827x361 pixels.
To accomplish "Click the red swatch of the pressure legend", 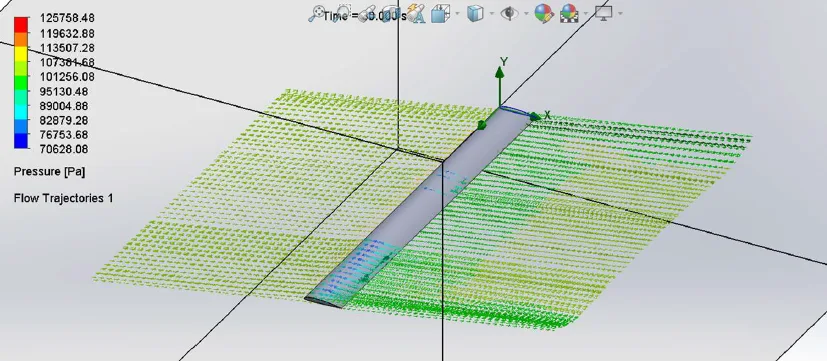I will tap(21, 24).
